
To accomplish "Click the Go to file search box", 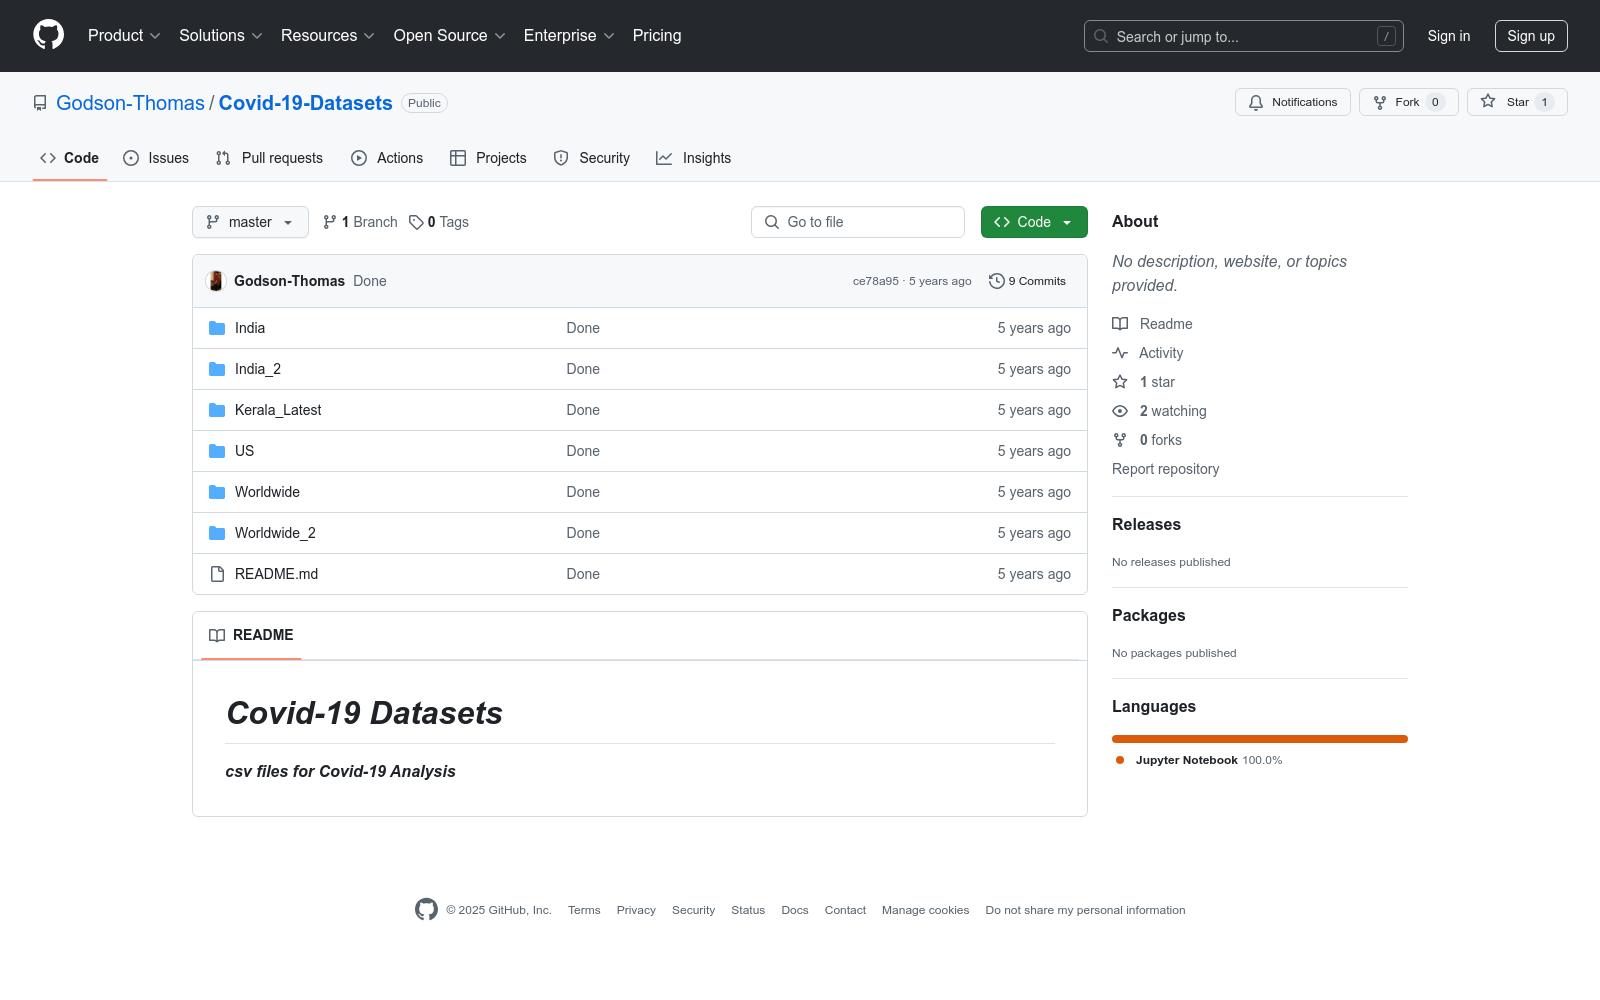I will (858, 222).
